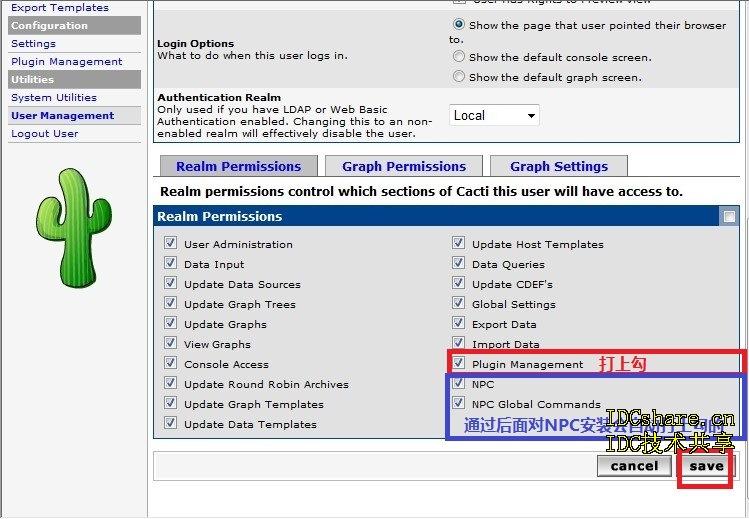This screenshot has height=519, width=749.
Task: Click the 'Realm Permissions' blue section header
Action: (446, 217)
